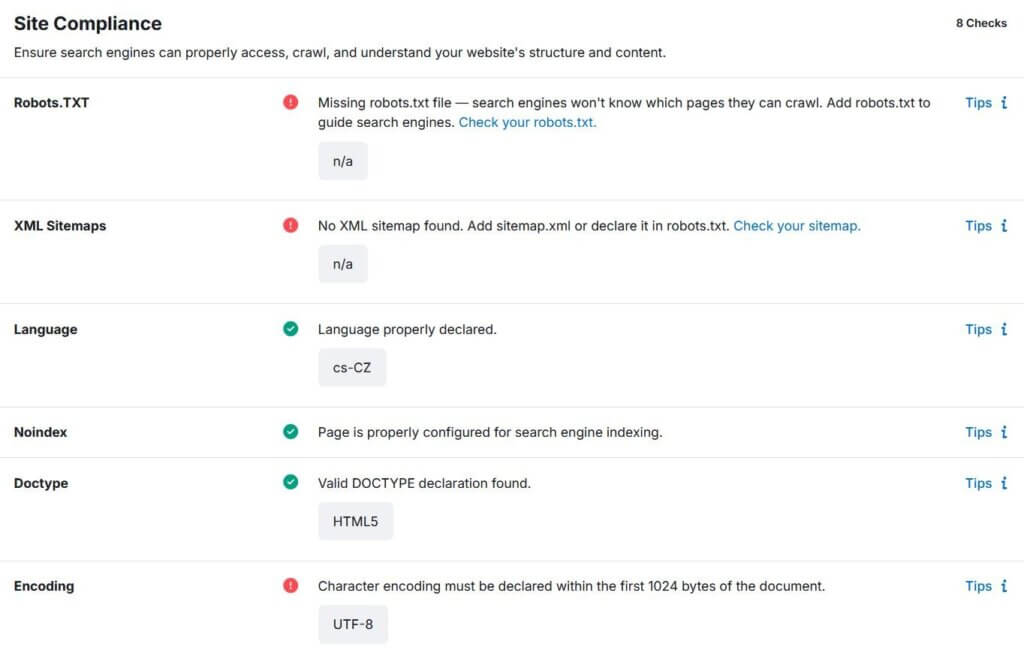
Task: Select the HTML5 badge under Doctype
Action: coord(355,520)
